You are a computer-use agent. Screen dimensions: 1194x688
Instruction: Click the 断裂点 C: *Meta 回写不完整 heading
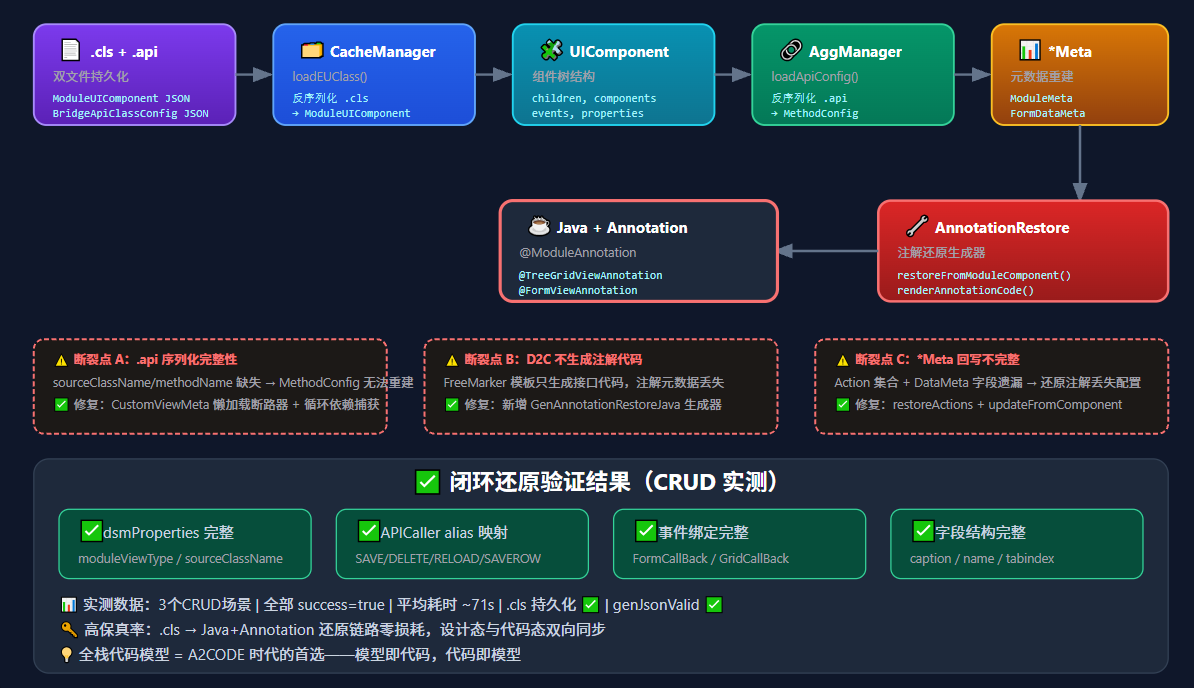click(x=937, y=360)
